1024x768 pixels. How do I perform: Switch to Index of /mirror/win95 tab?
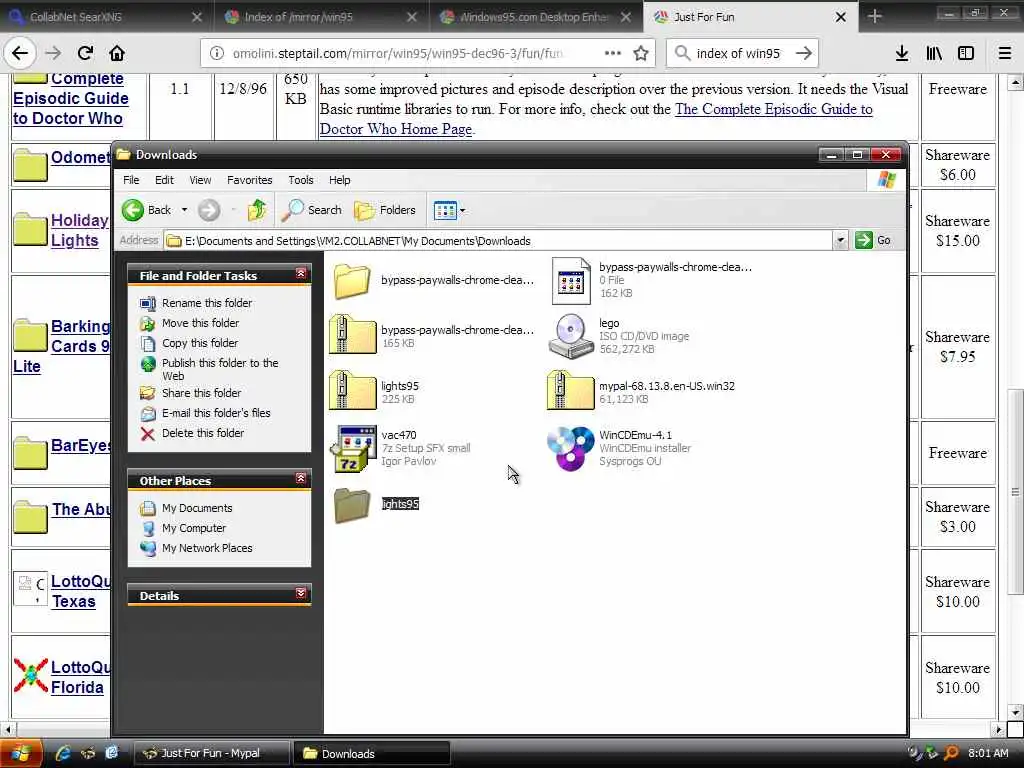(321, 17)
